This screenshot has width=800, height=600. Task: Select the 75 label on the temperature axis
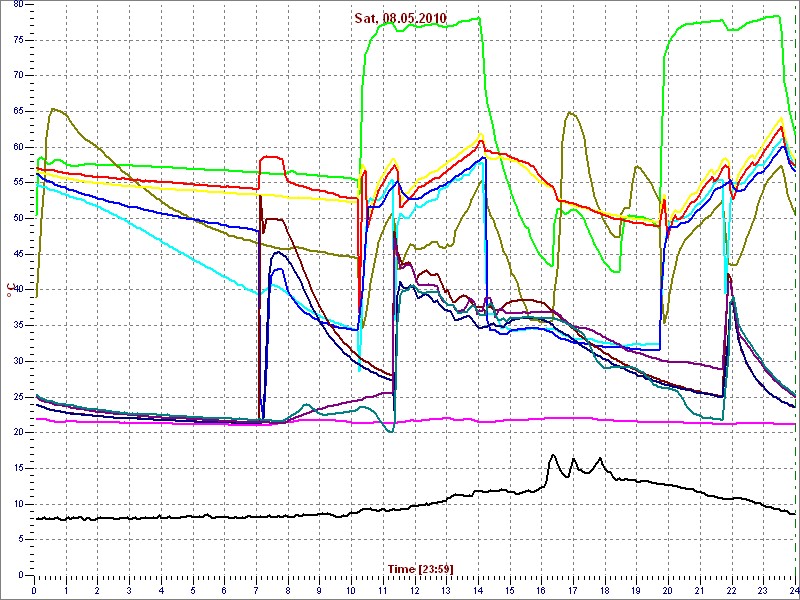pos(17,40)
